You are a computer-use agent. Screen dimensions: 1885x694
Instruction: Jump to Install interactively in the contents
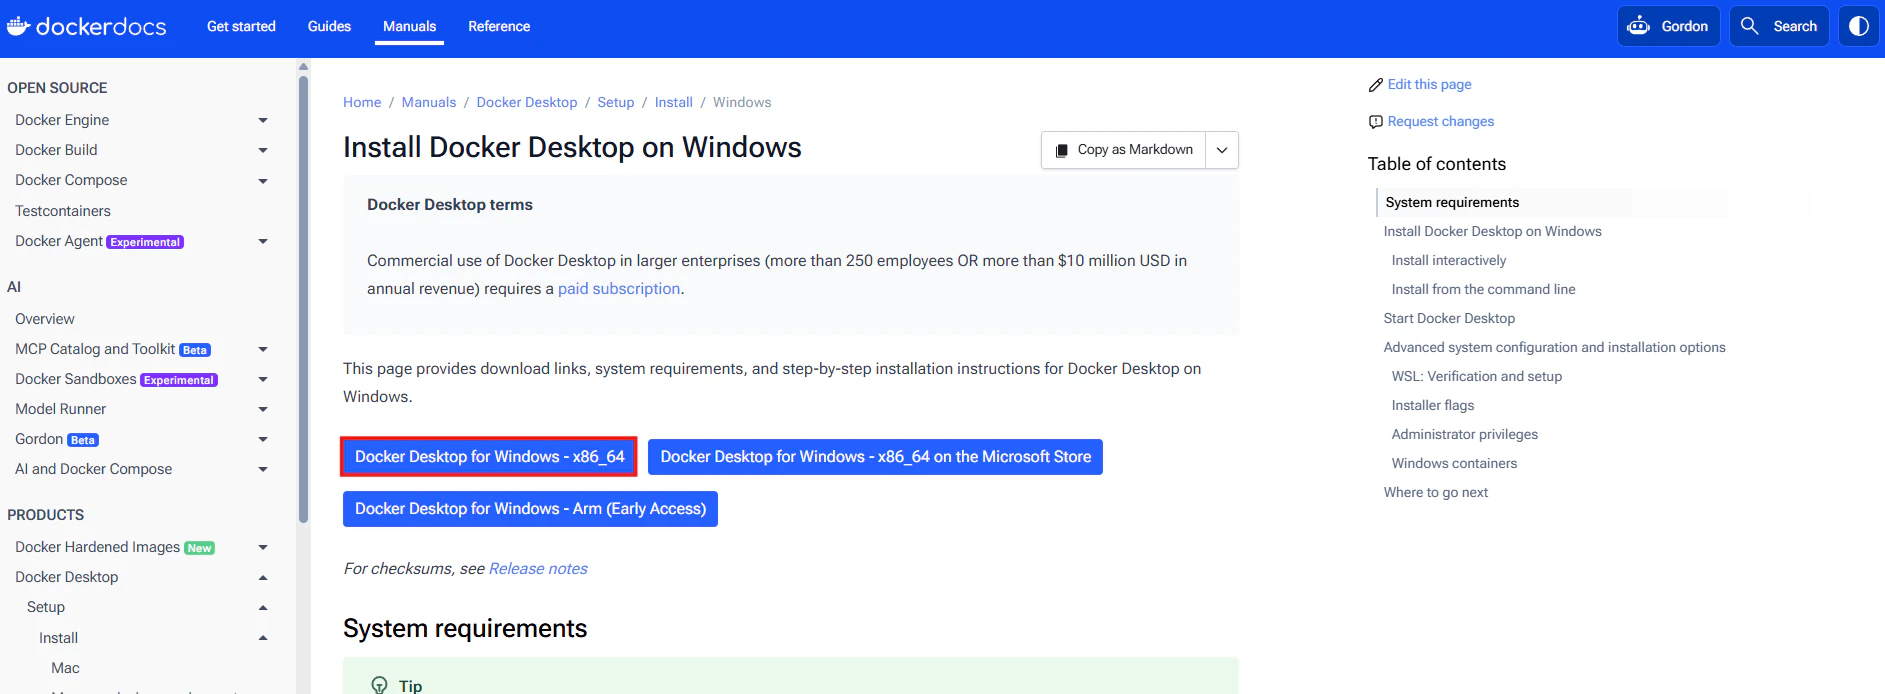(x=1449, y=260)
